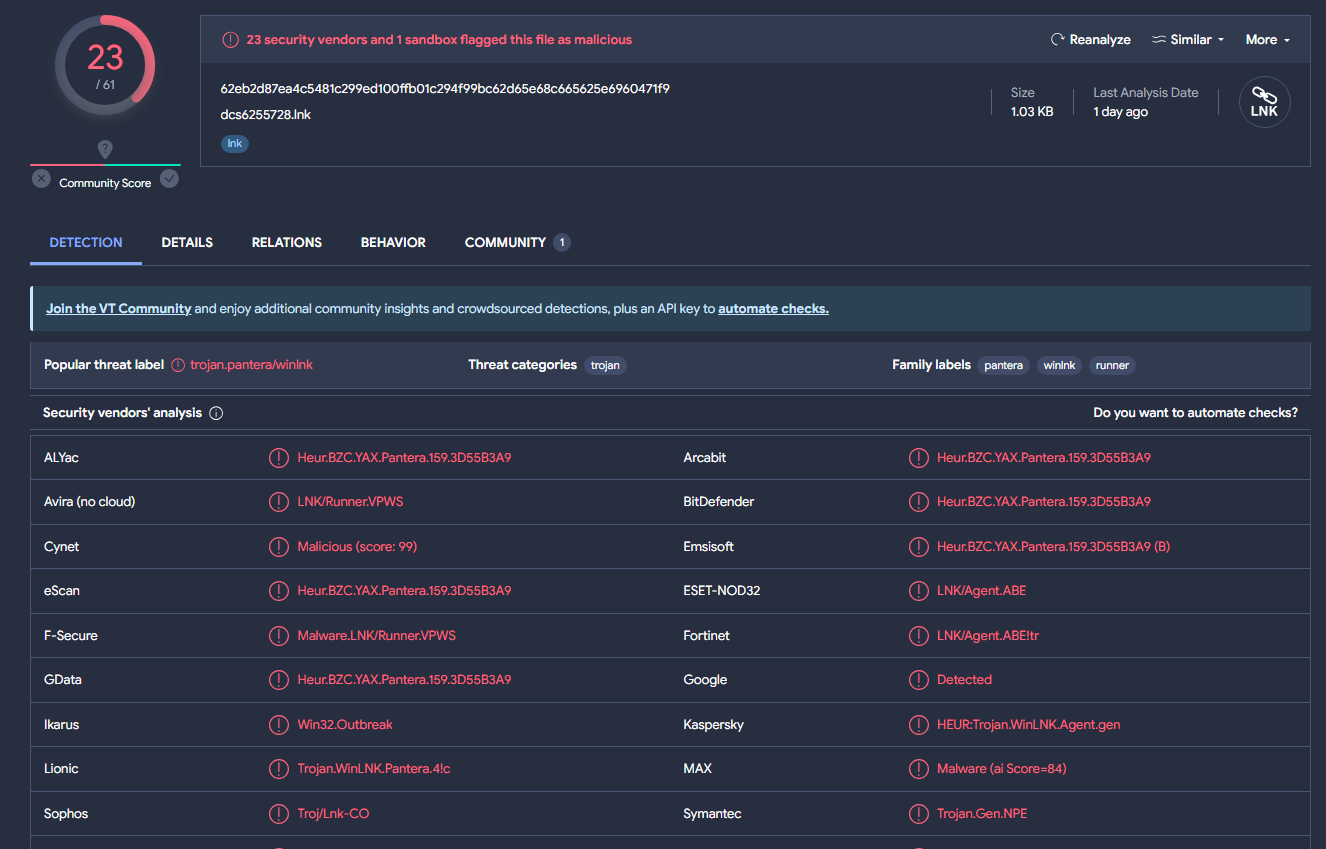Open the COMMUNITY tab
Viewport: 1326px width, 849px height.
click(506, 242)
